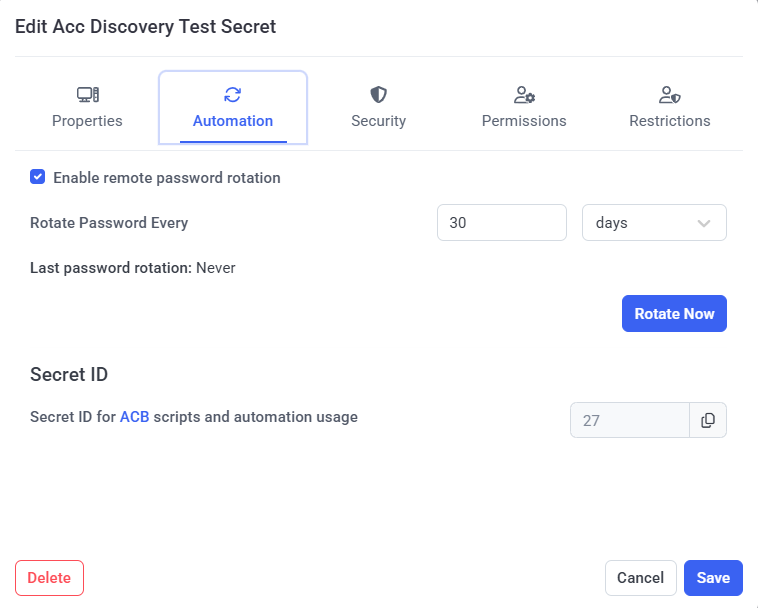The image size is (758, 608).
Task: Click the Permissions user-gear icon
Action: click(x=524, y=95)
